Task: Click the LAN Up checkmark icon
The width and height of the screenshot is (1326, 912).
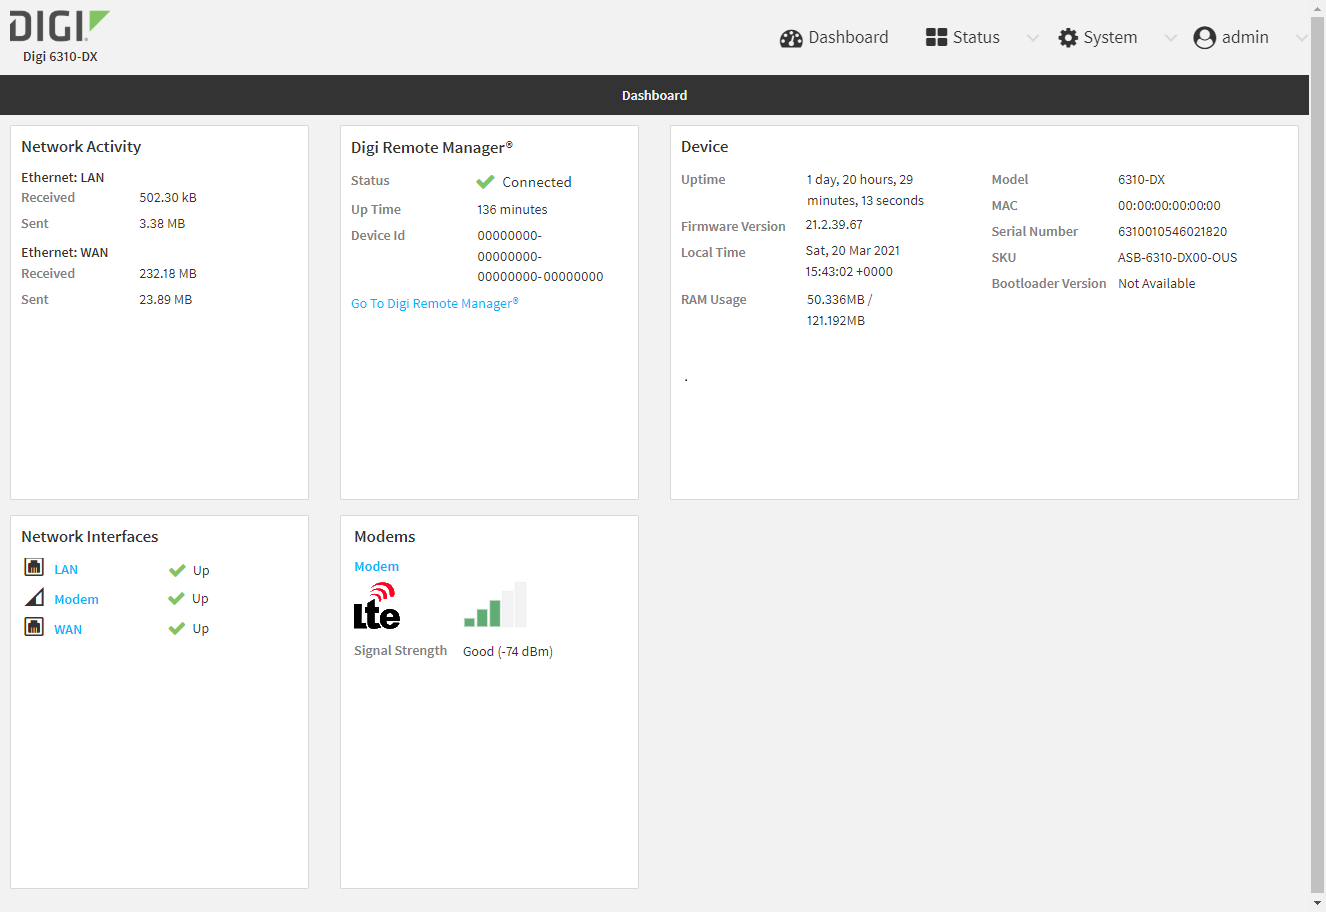Action: point(177,570)
